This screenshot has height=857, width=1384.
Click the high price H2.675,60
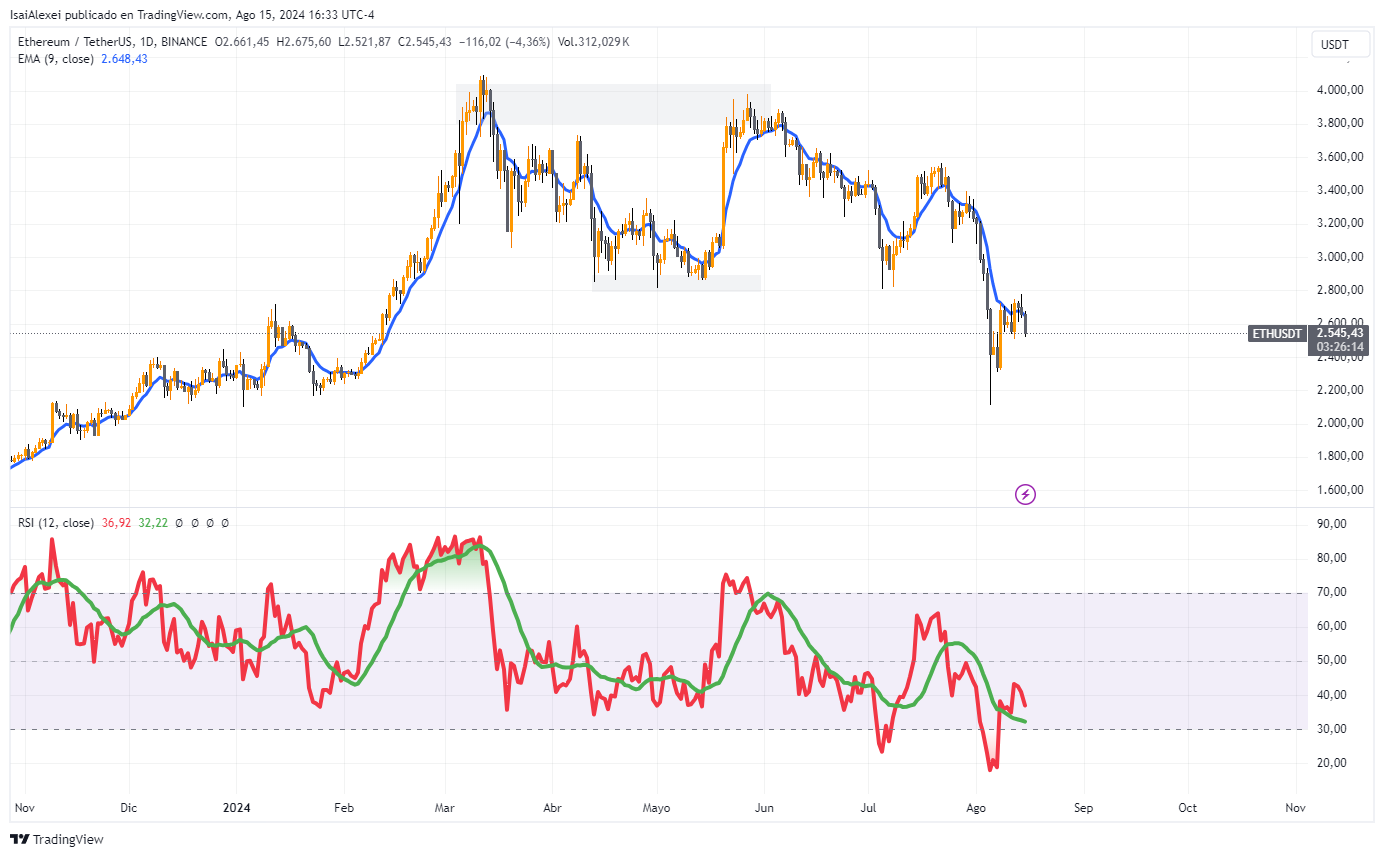[304, 41]
